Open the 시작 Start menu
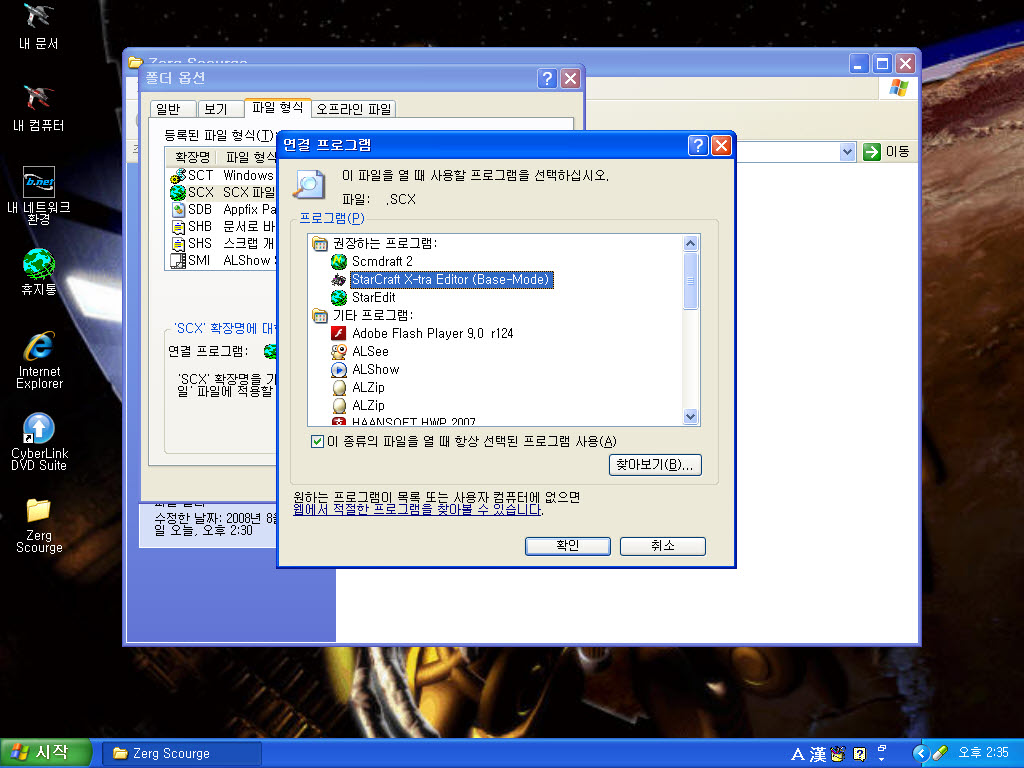The height and width of the screenshot is (768, 1024). 45,753
